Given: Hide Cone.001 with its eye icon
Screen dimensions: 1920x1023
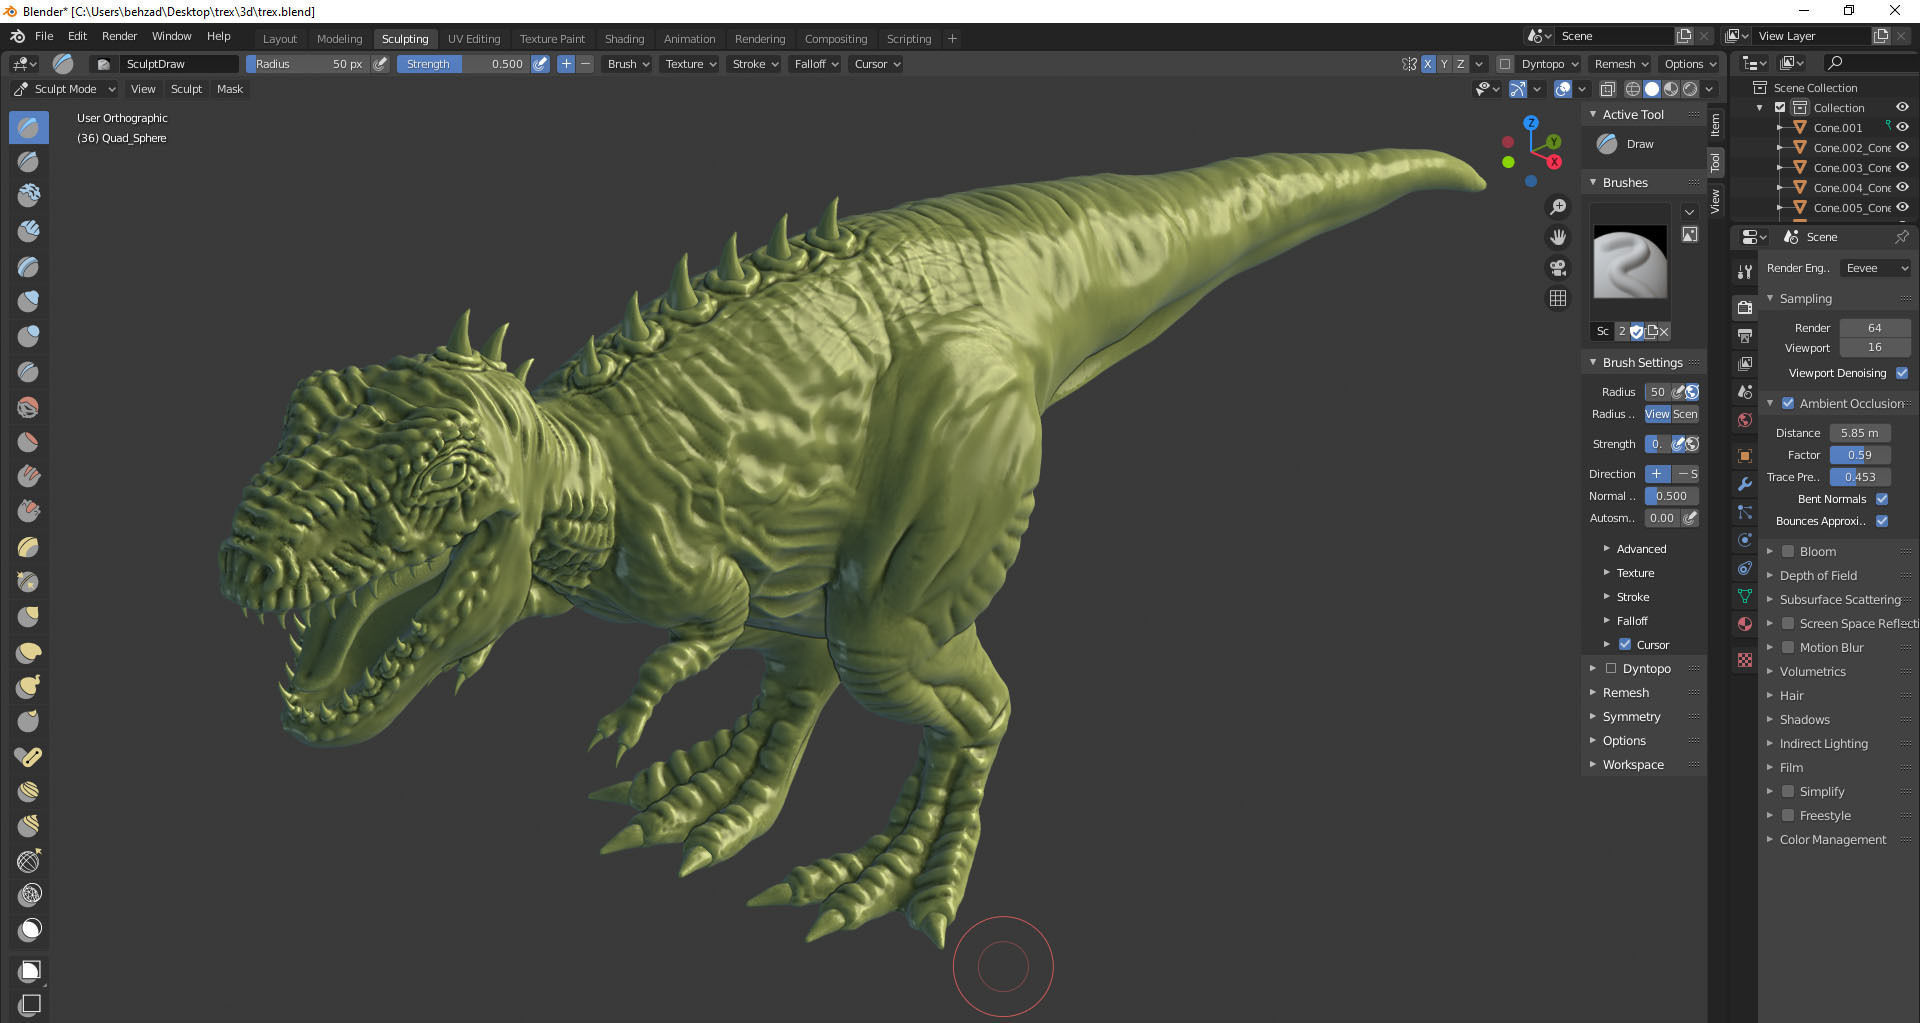Looking at the screenshot, I should (1902, 127).
